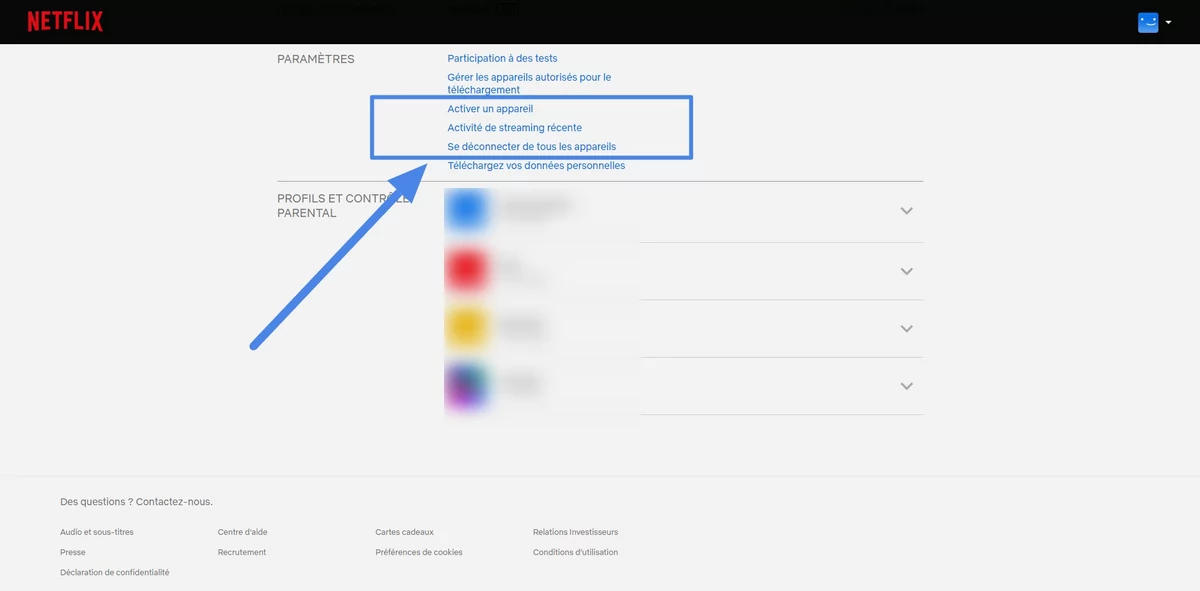Click the PROFILS ET CONTRÔLE PARENTAL heading
The width and height of the screenshot is (1200, 591).
pyautogui.click(x=344, y=206)
